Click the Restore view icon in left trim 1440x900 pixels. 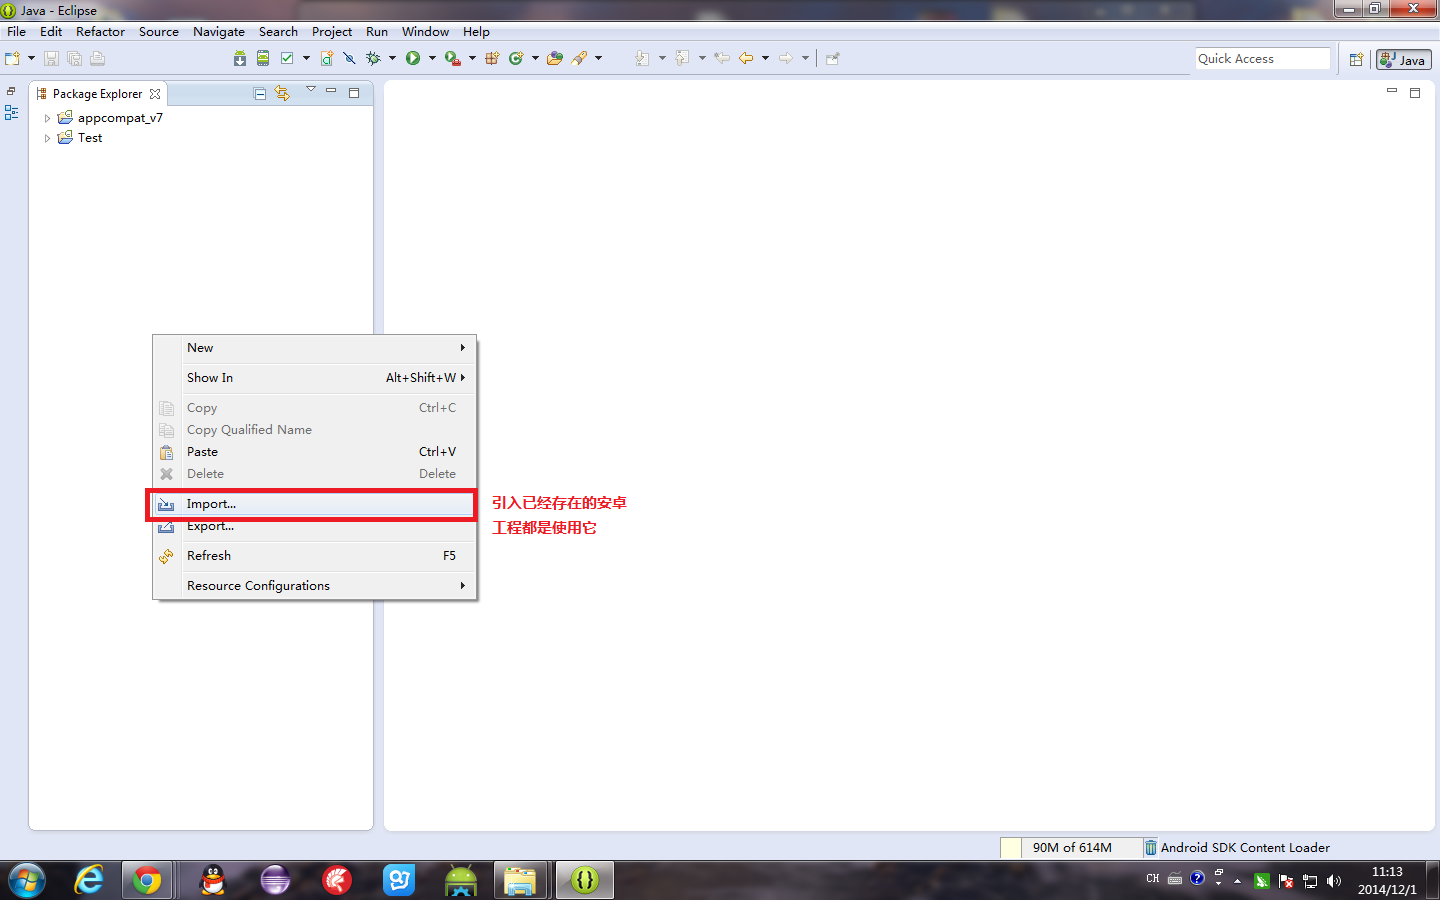(x=11, y=91)
